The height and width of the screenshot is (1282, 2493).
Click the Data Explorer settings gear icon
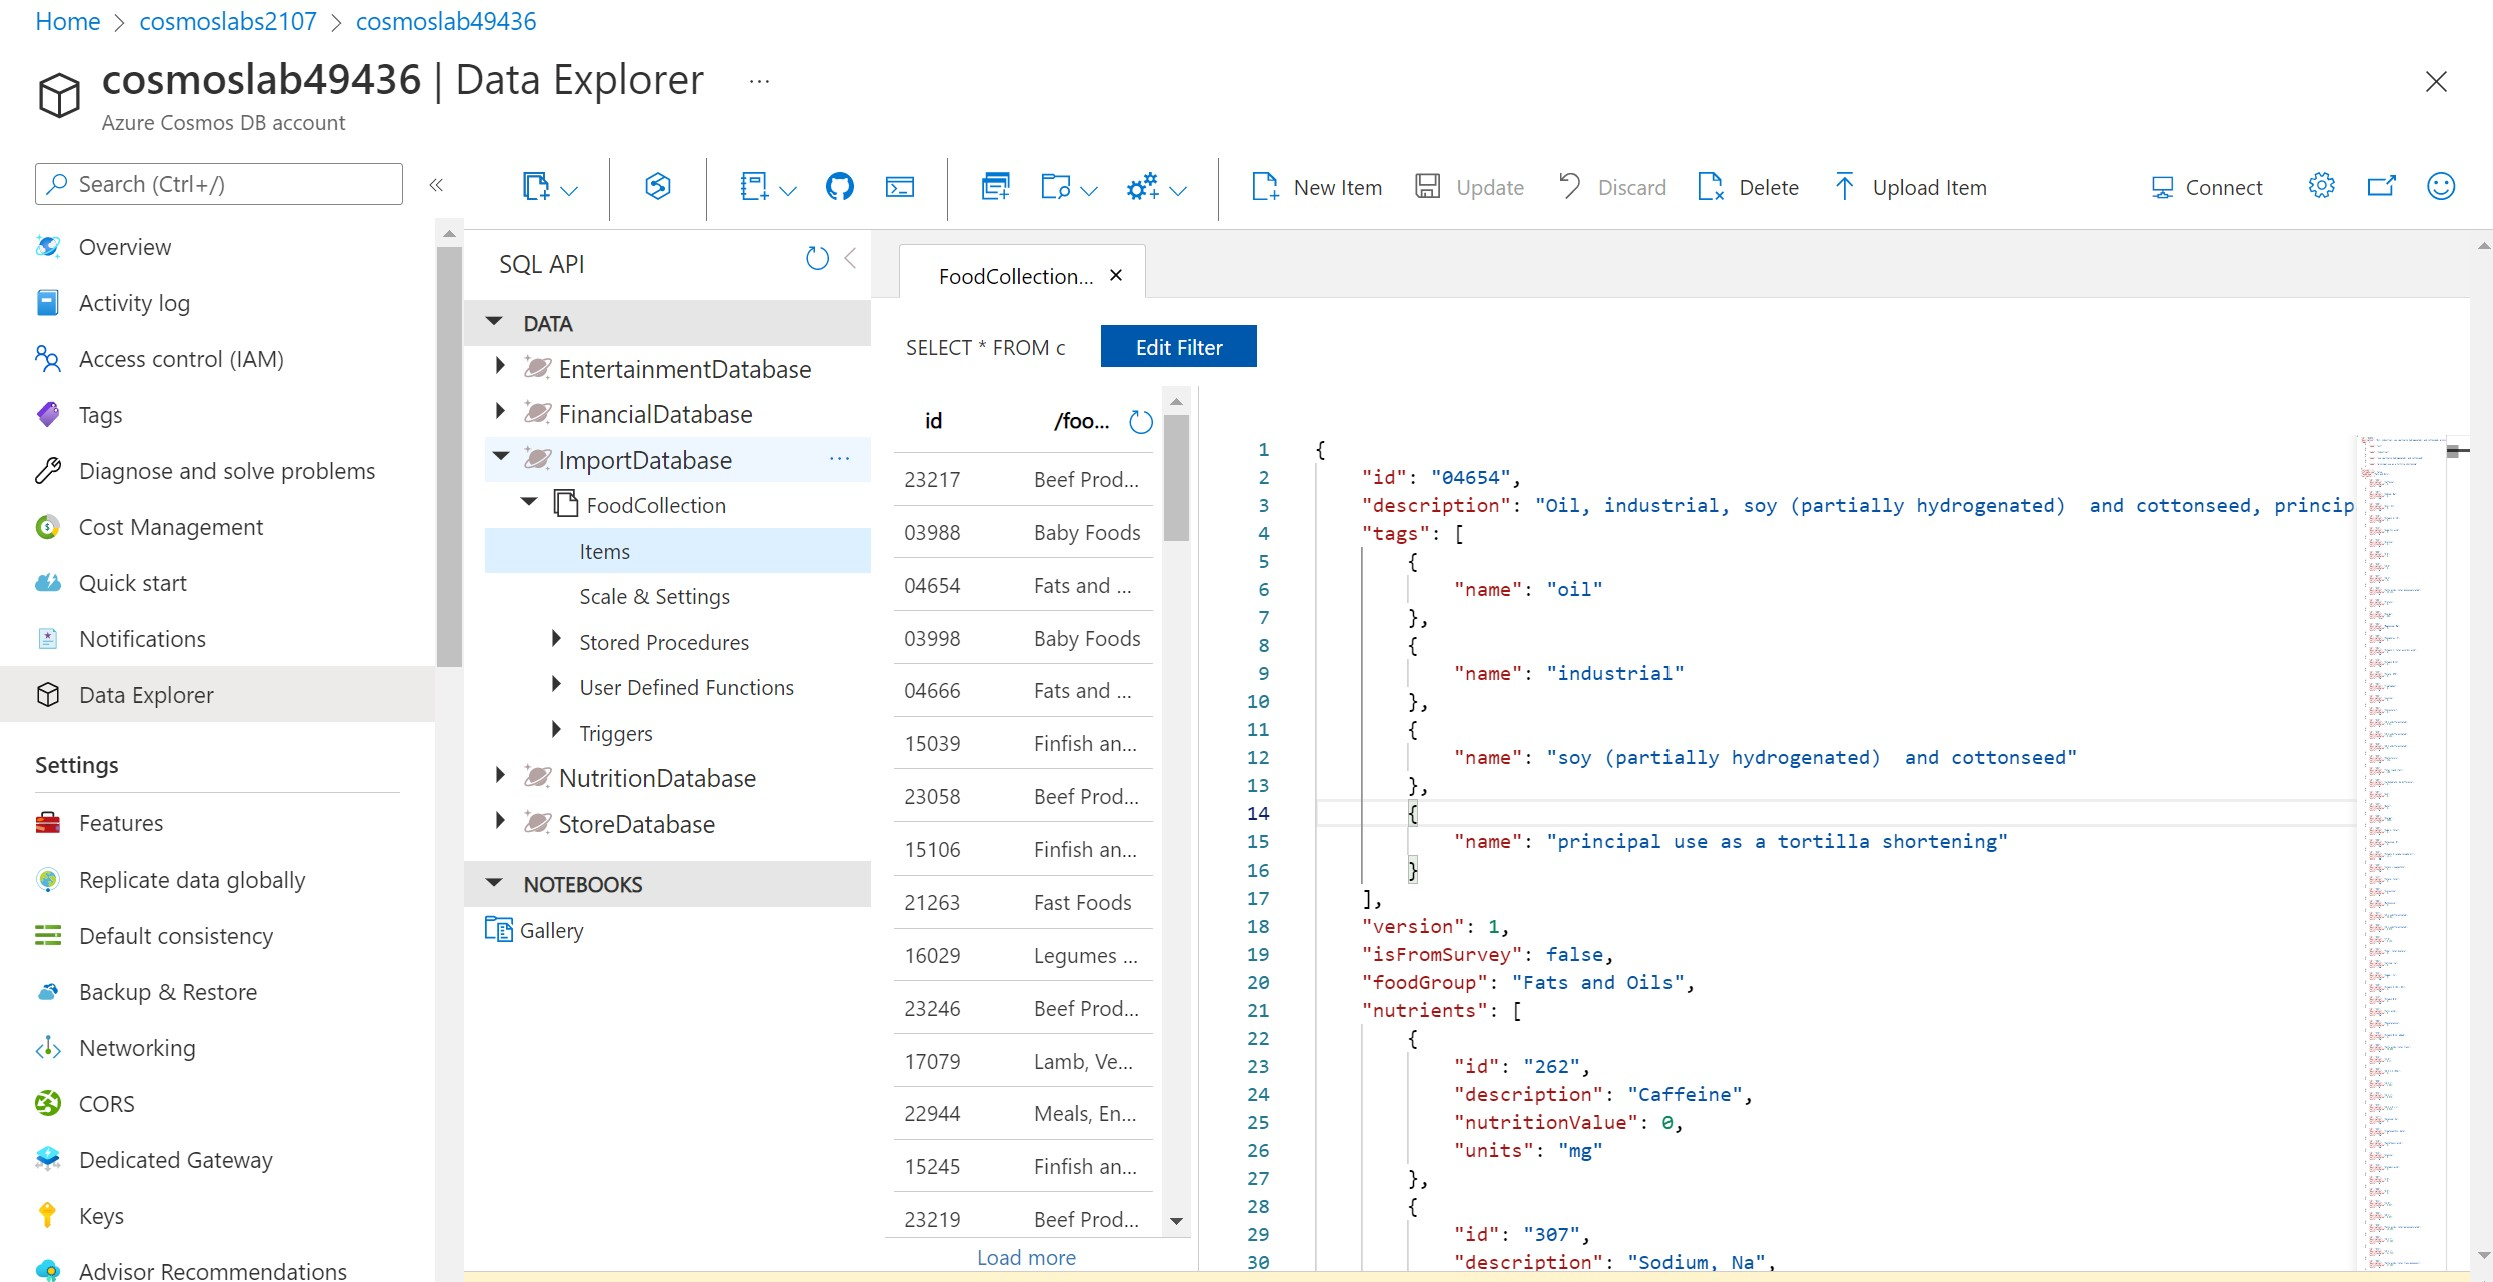click(x=2322, y=186)
